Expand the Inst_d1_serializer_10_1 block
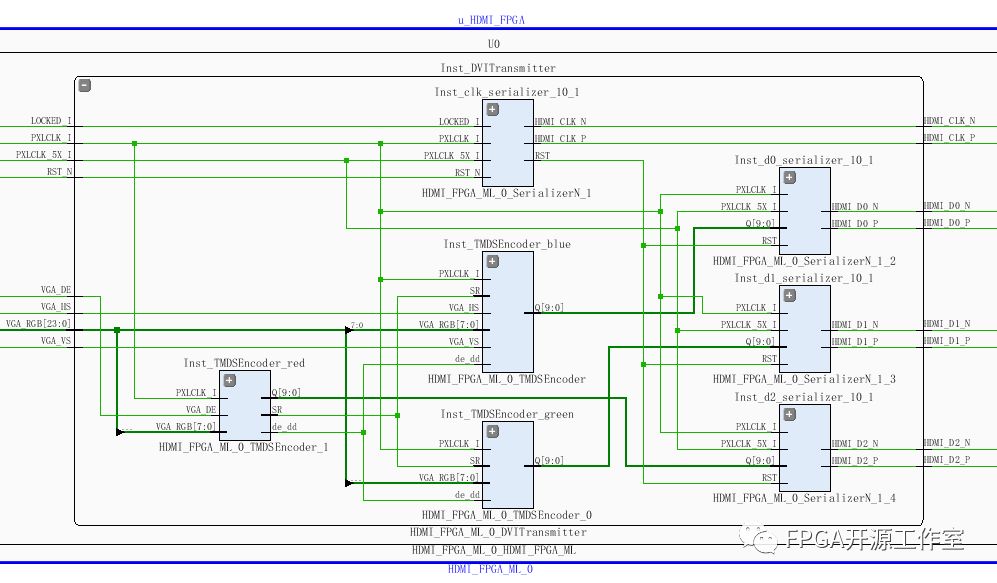This screenshot has height=583, width=997. pos(789,295)
